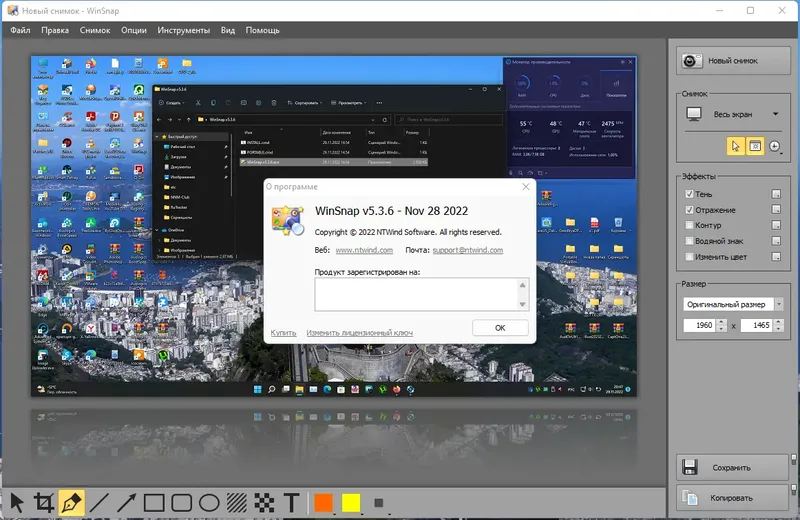Click the Сохранить button

pyautogui.click(x=733, y=467)
